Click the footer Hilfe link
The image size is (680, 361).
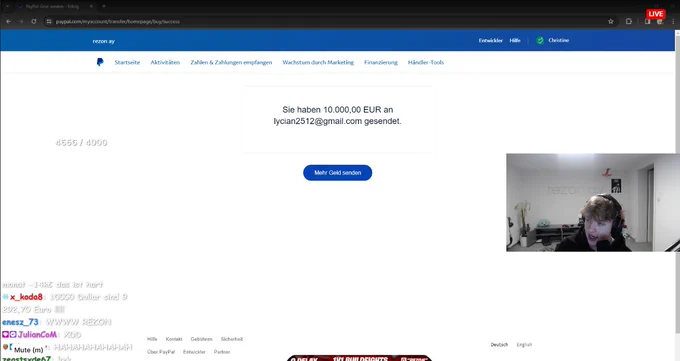pos(152,339)
